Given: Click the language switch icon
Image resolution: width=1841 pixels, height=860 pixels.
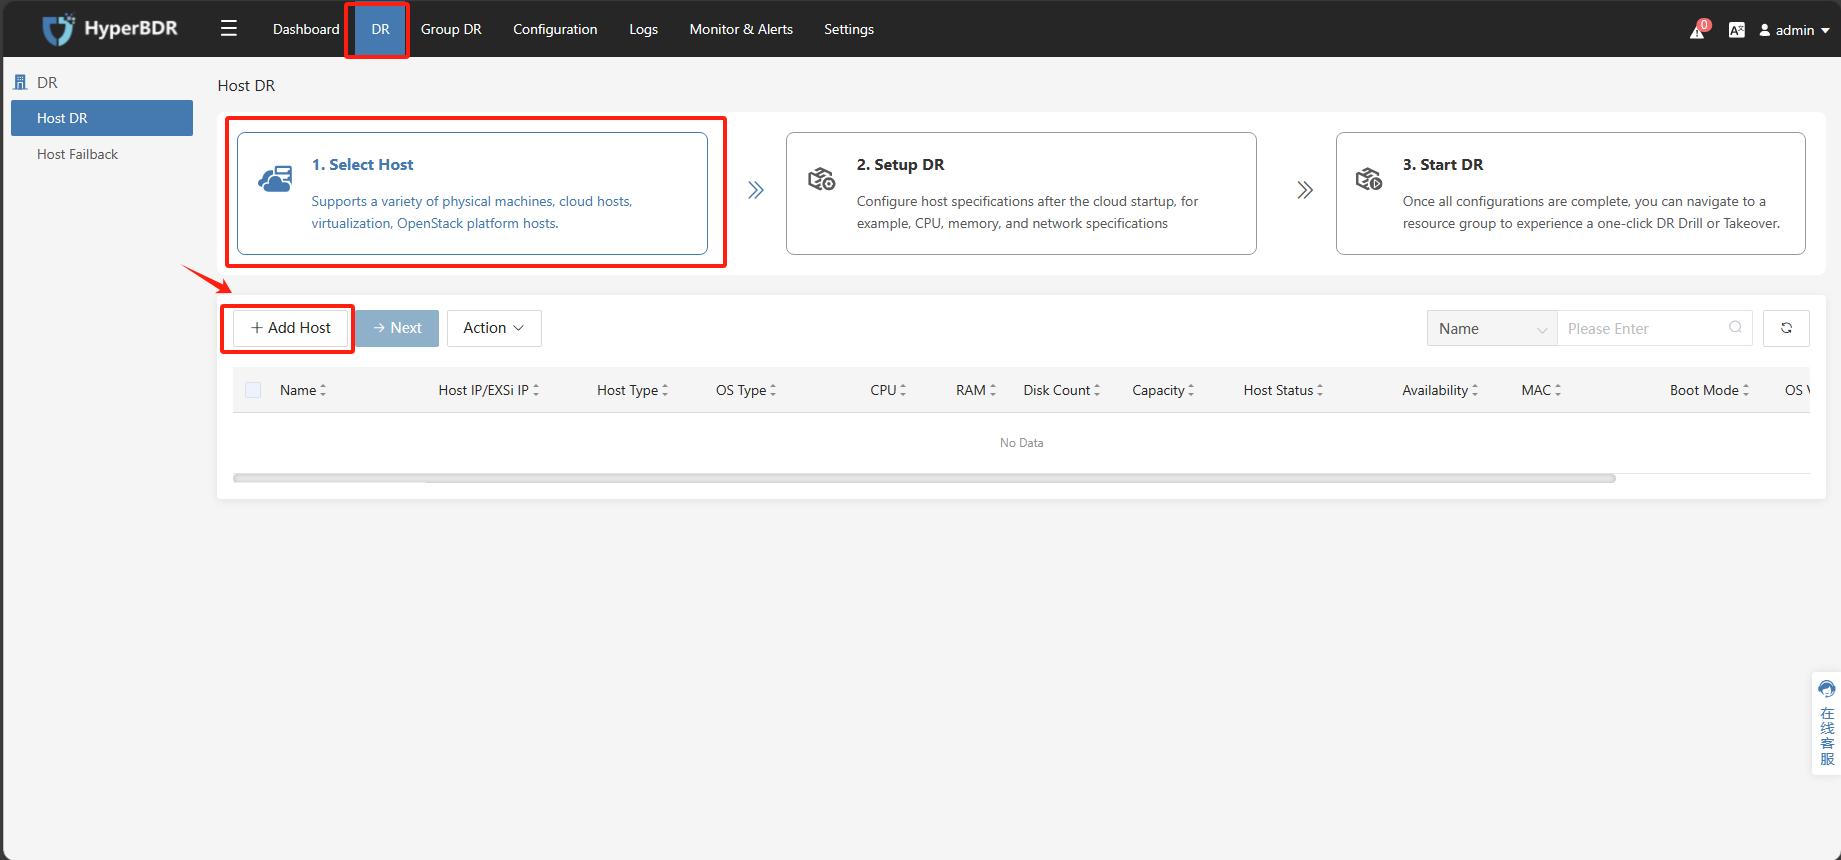Looking at the screenshot, I should 1737,30.
